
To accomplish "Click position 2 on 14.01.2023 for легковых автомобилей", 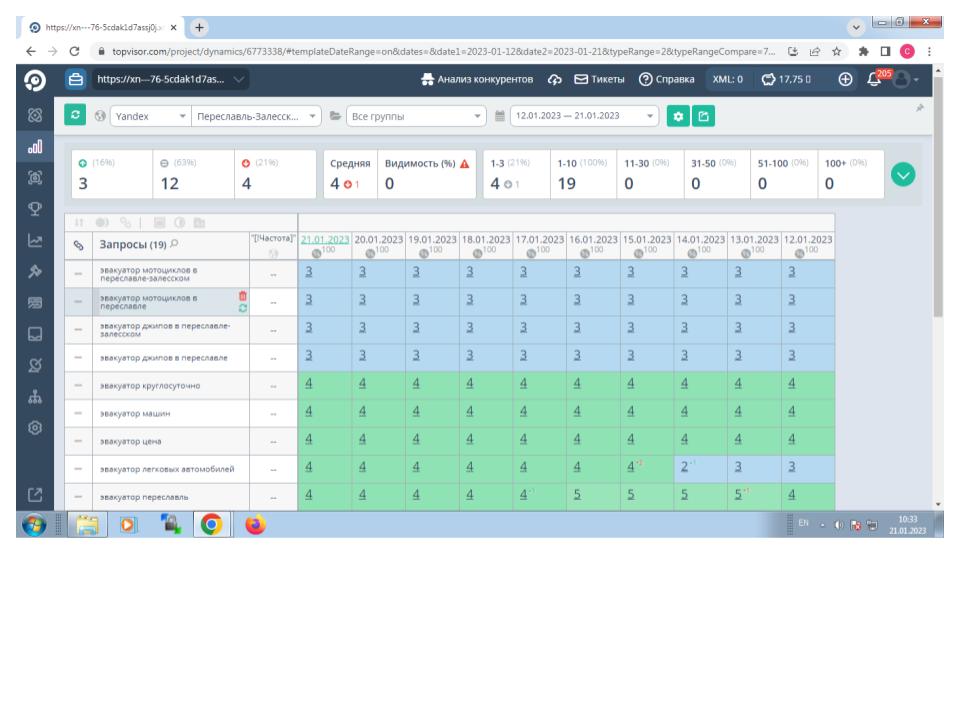I will click(684, 467).
